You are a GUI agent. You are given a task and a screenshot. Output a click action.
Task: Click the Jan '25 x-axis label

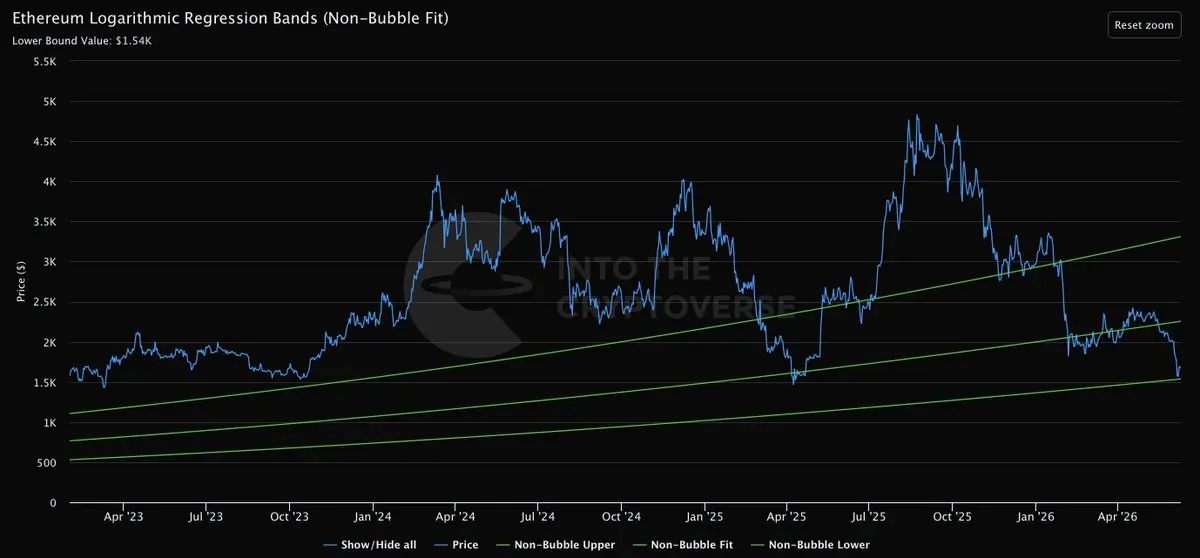coord(705,518)
